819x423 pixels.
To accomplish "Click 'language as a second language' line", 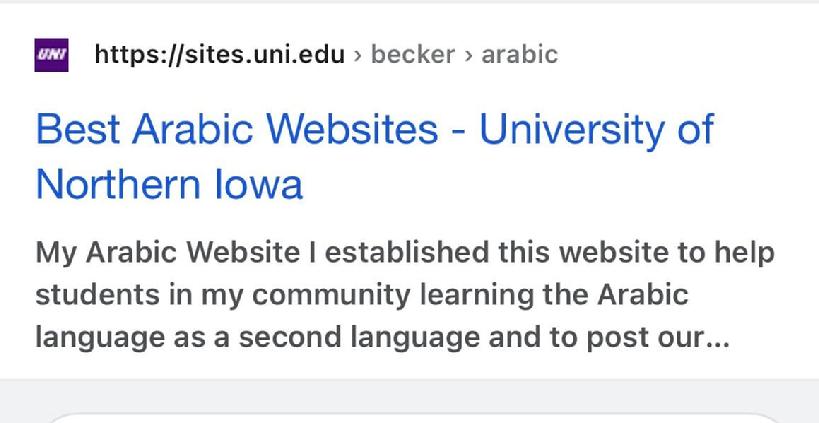I will (x=258, y=337).
